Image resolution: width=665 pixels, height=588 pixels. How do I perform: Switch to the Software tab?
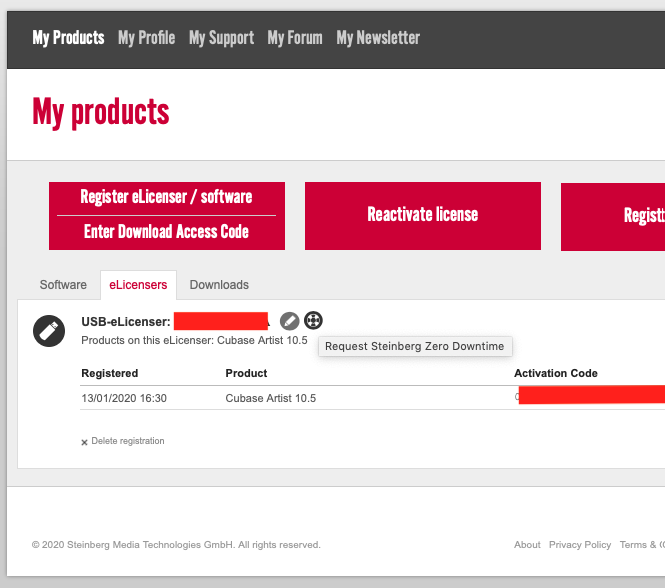click(63, 285)
